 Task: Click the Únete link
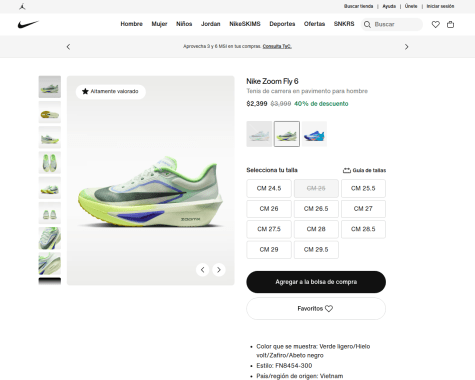point(411,6)
